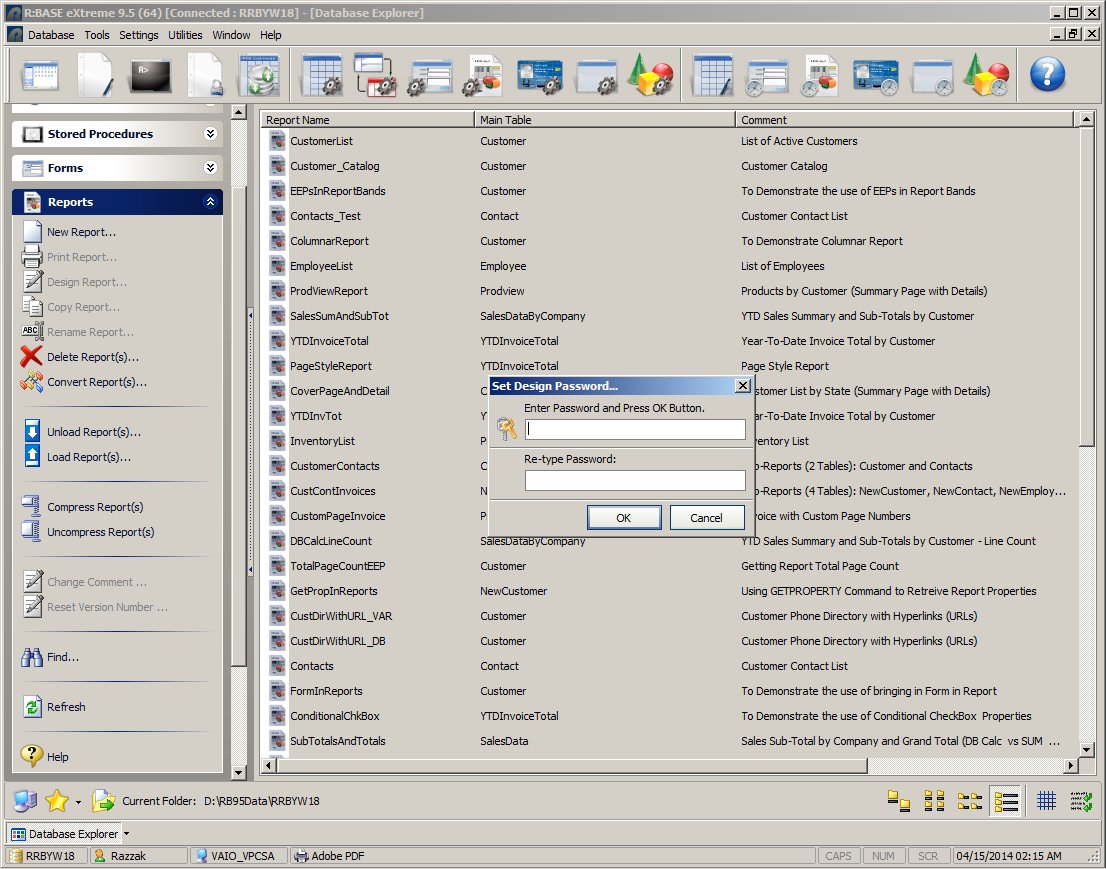Expand the Stored Procedures section

[x=210, y=134]
